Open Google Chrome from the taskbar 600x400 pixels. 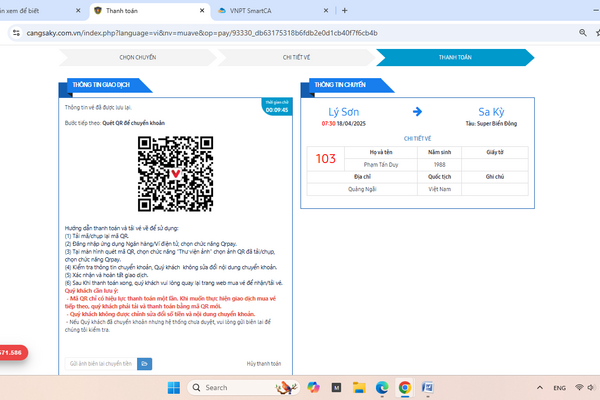click(405, 388)
